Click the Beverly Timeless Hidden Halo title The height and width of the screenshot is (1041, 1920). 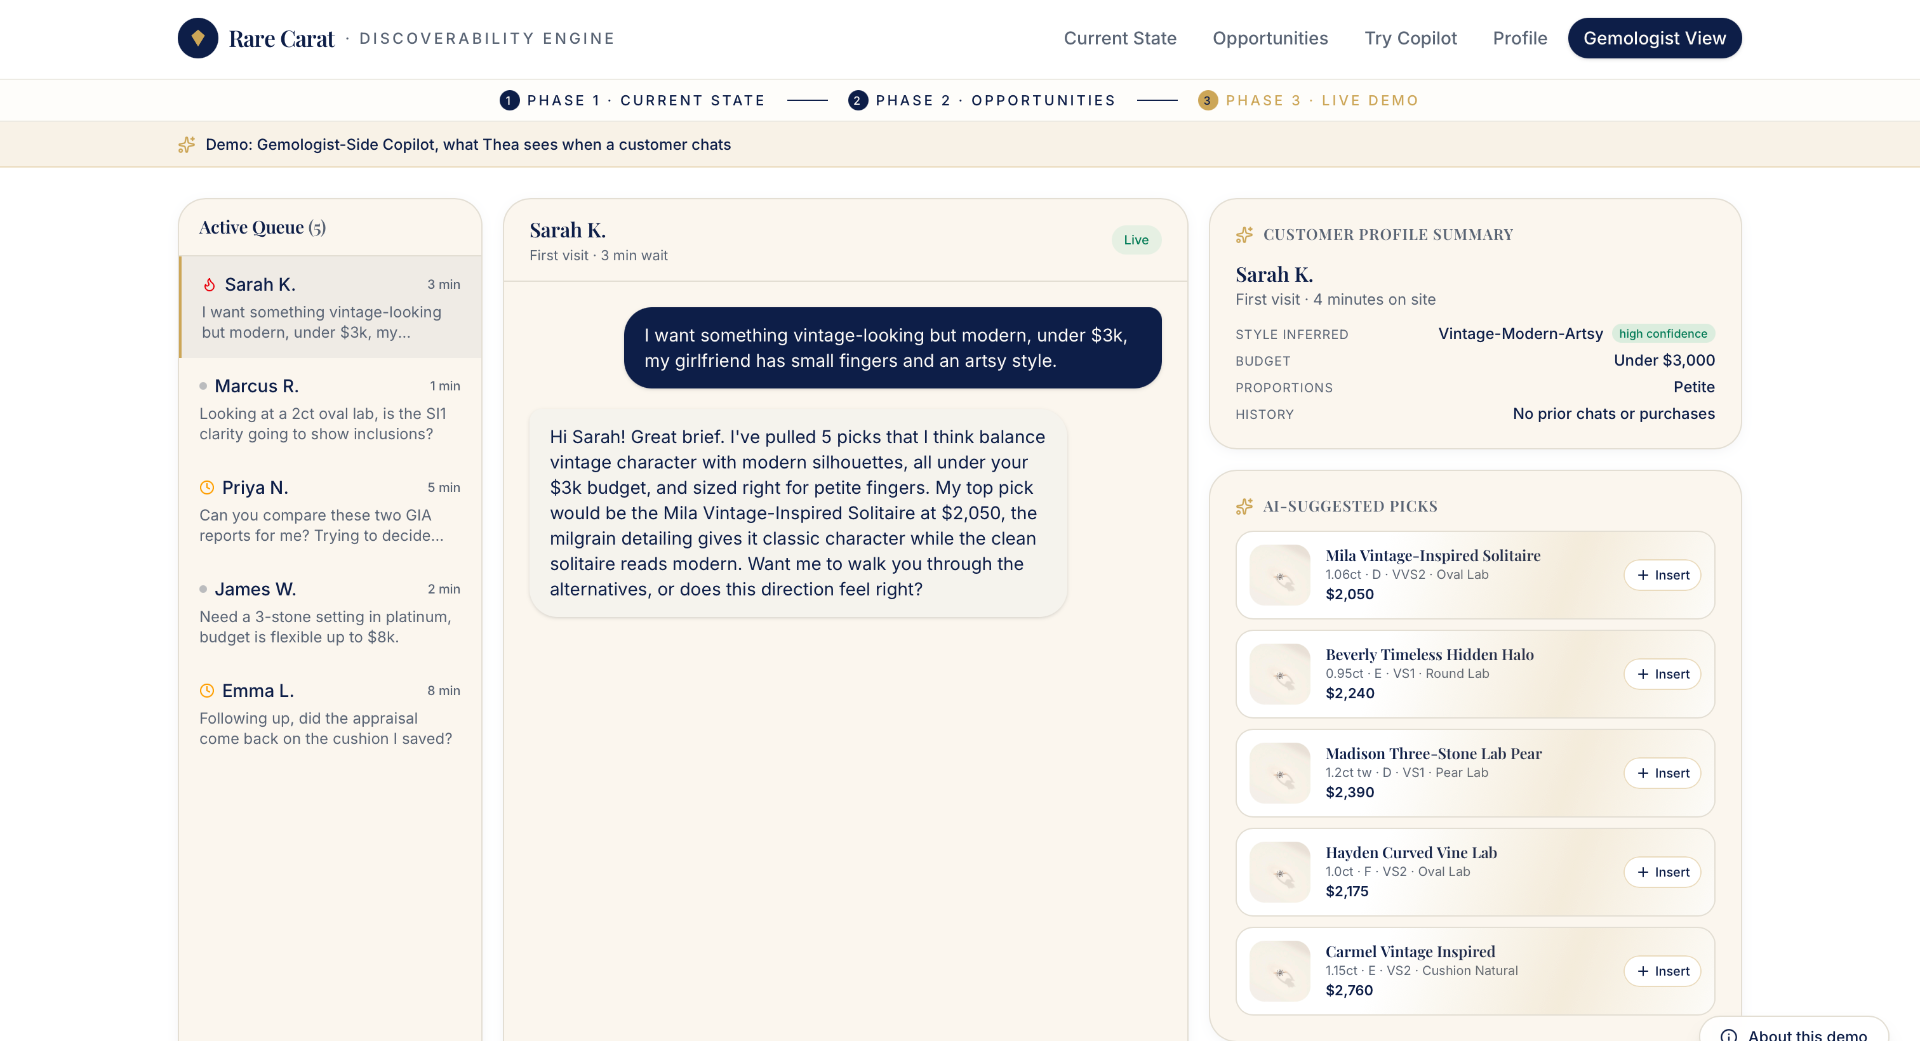coord(1429,655)
